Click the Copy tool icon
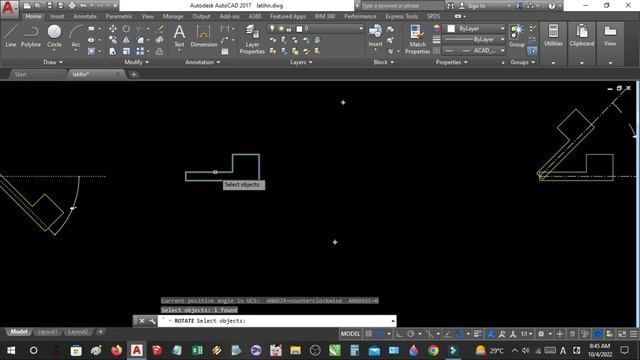This screenshot has width=640, height=360. coord(113,40)
